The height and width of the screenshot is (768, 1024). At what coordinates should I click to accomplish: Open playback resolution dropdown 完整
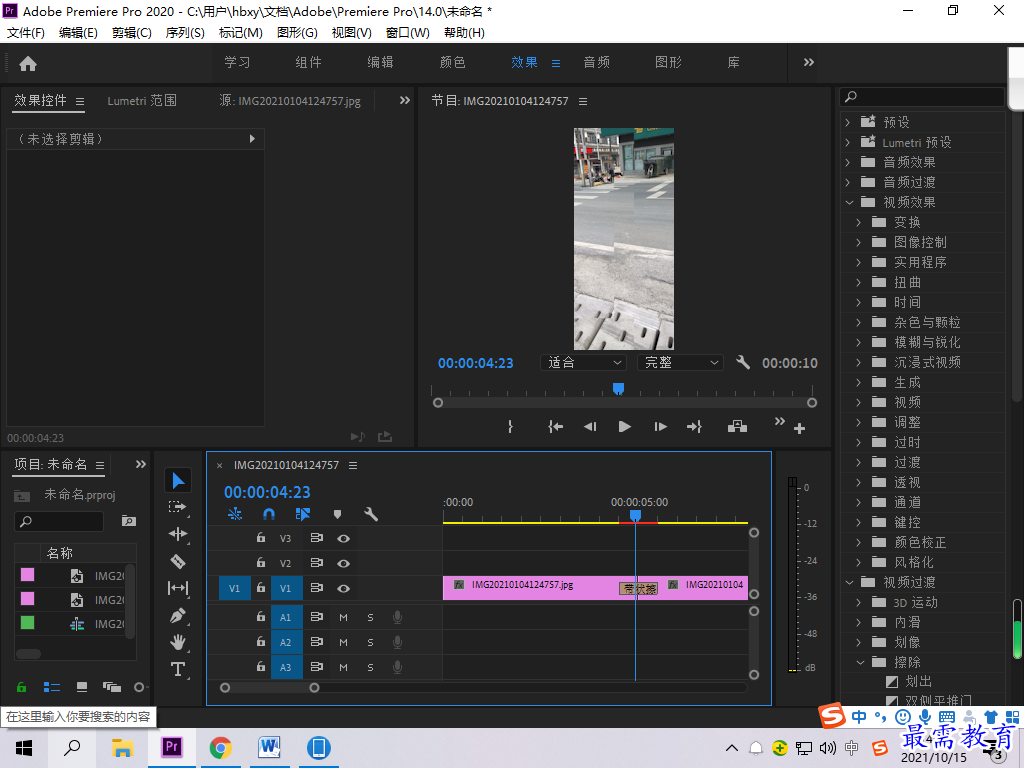[680, 362]
